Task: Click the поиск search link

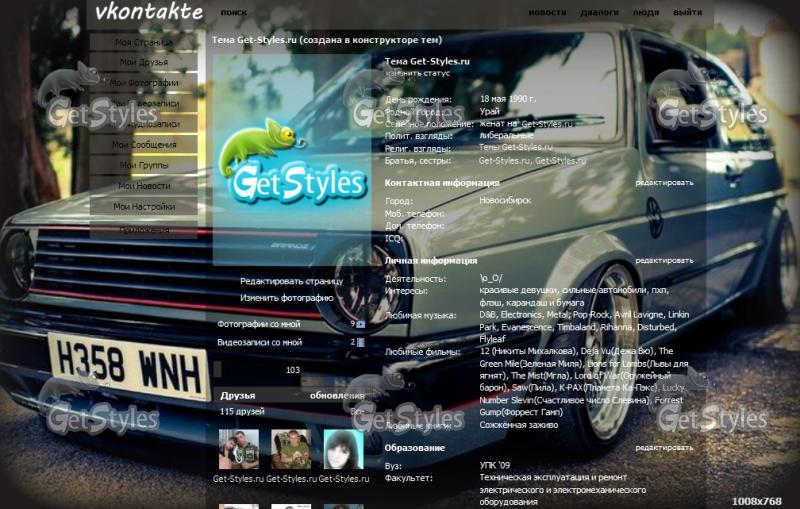Action: (234, 13)
